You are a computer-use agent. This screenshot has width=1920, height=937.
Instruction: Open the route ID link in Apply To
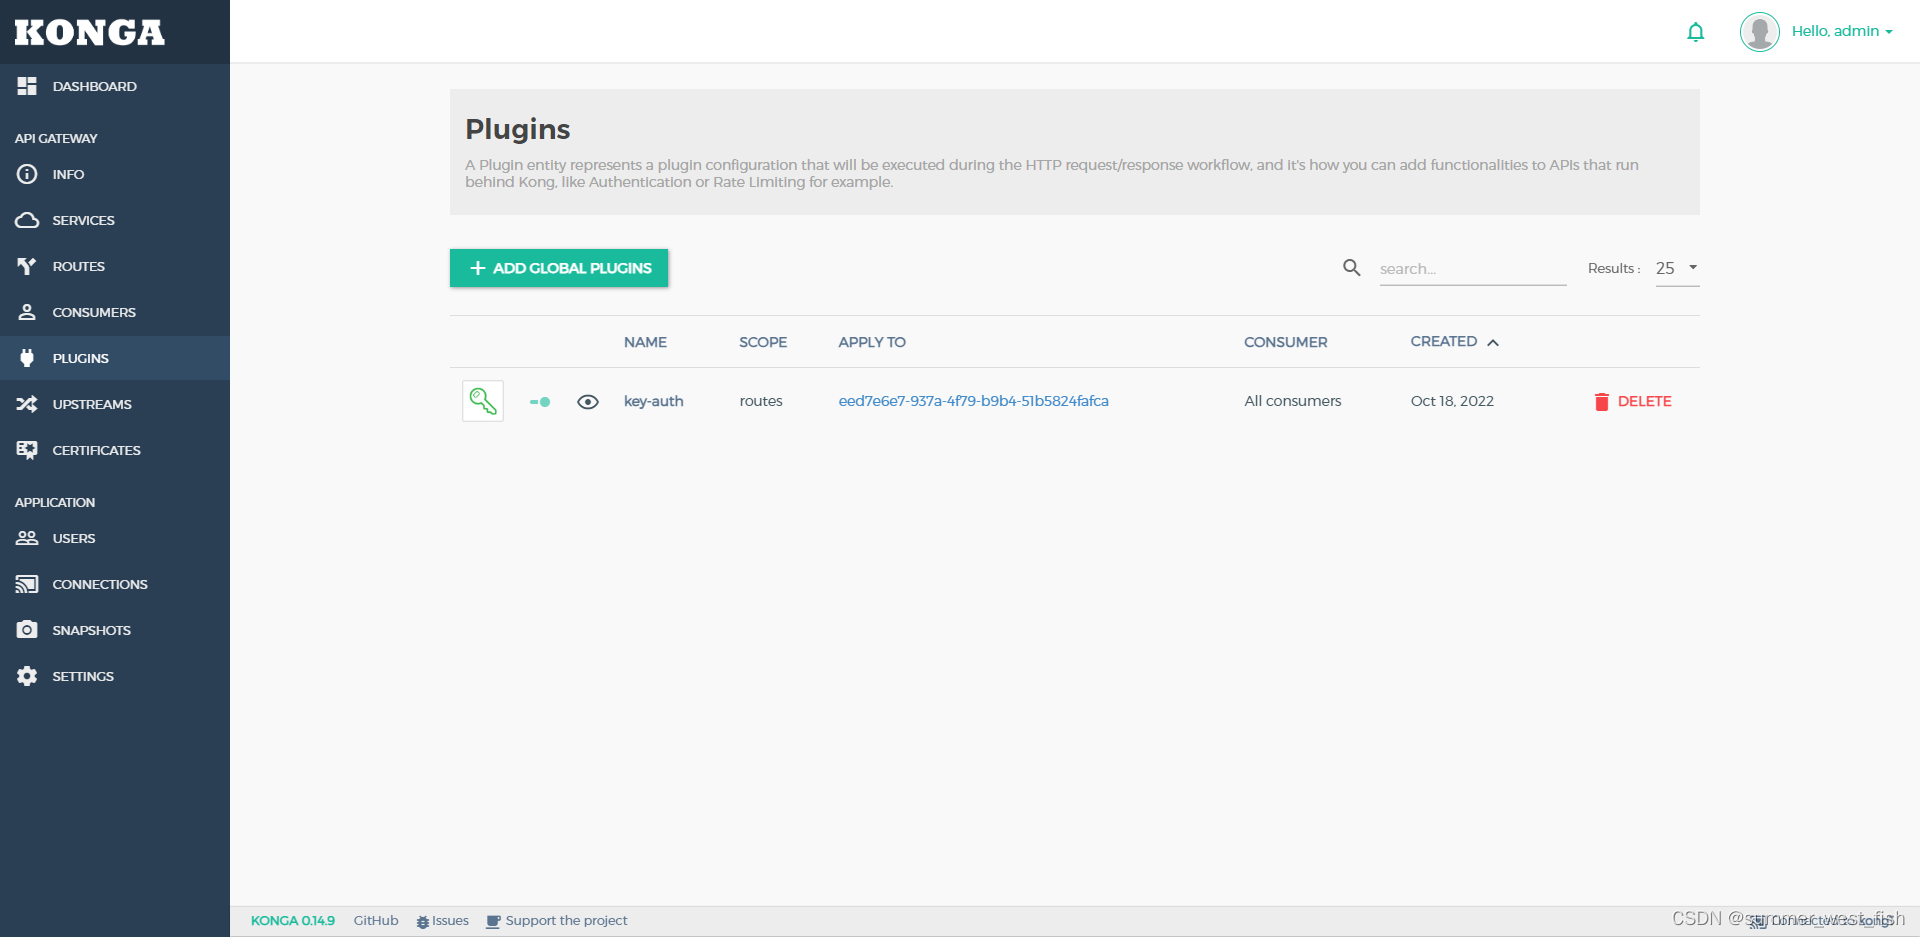973,400
